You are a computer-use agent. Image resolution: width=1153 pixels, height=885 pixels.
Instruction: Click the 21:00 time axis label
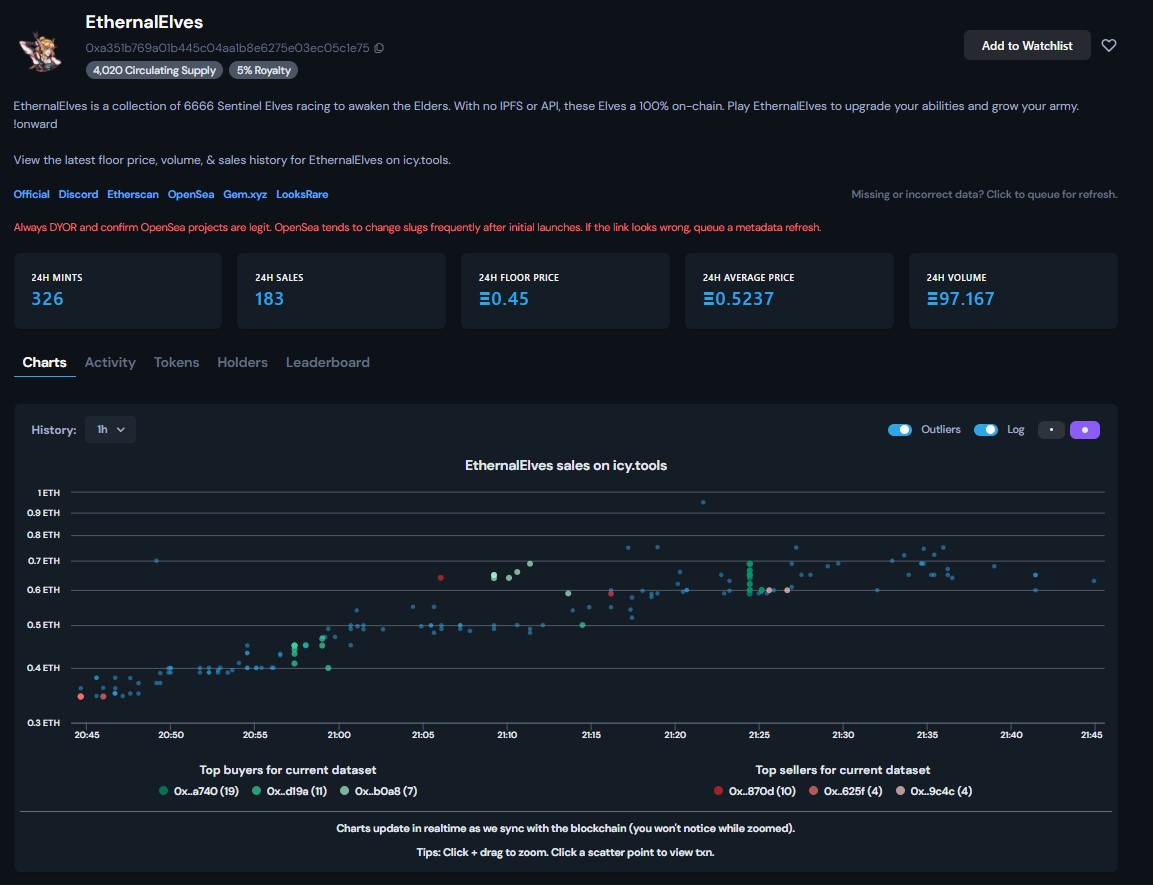click(x=339, y=734)
